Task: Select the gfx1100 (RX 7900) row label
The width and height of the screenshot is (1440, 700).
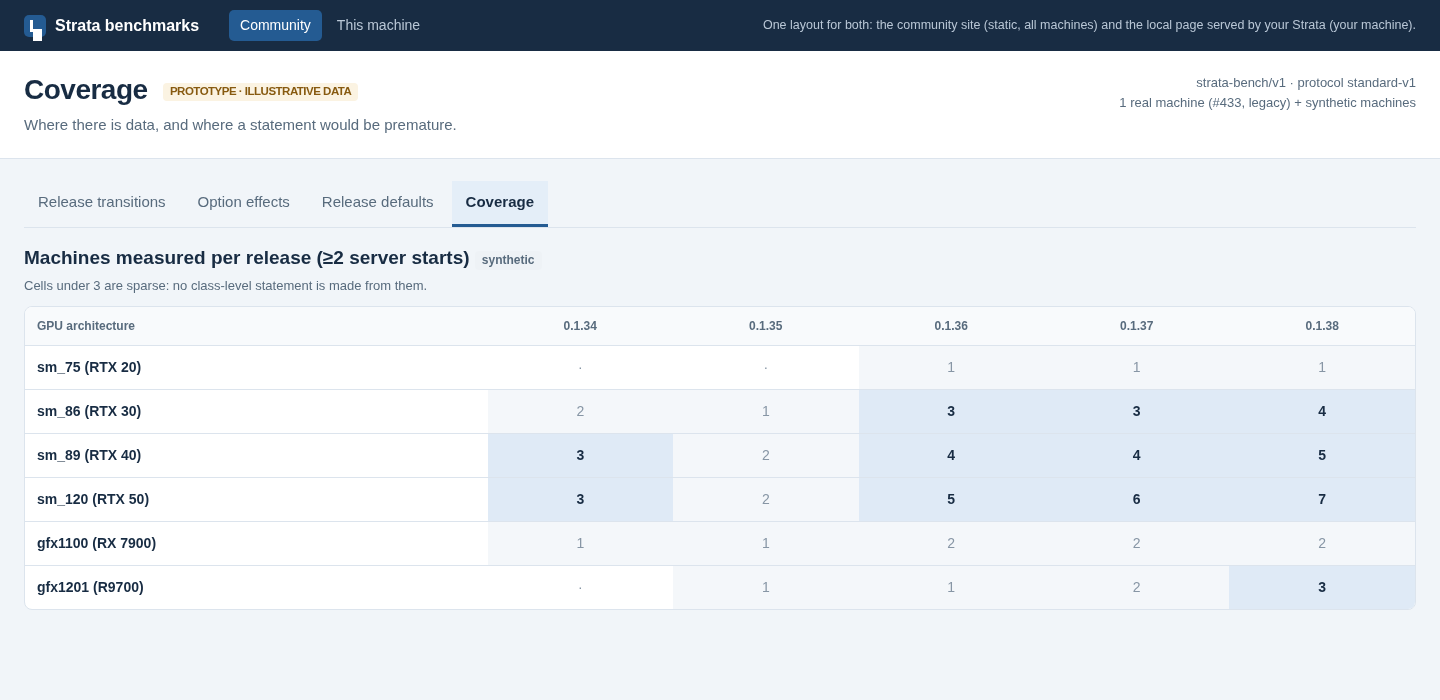Action: 96,543
